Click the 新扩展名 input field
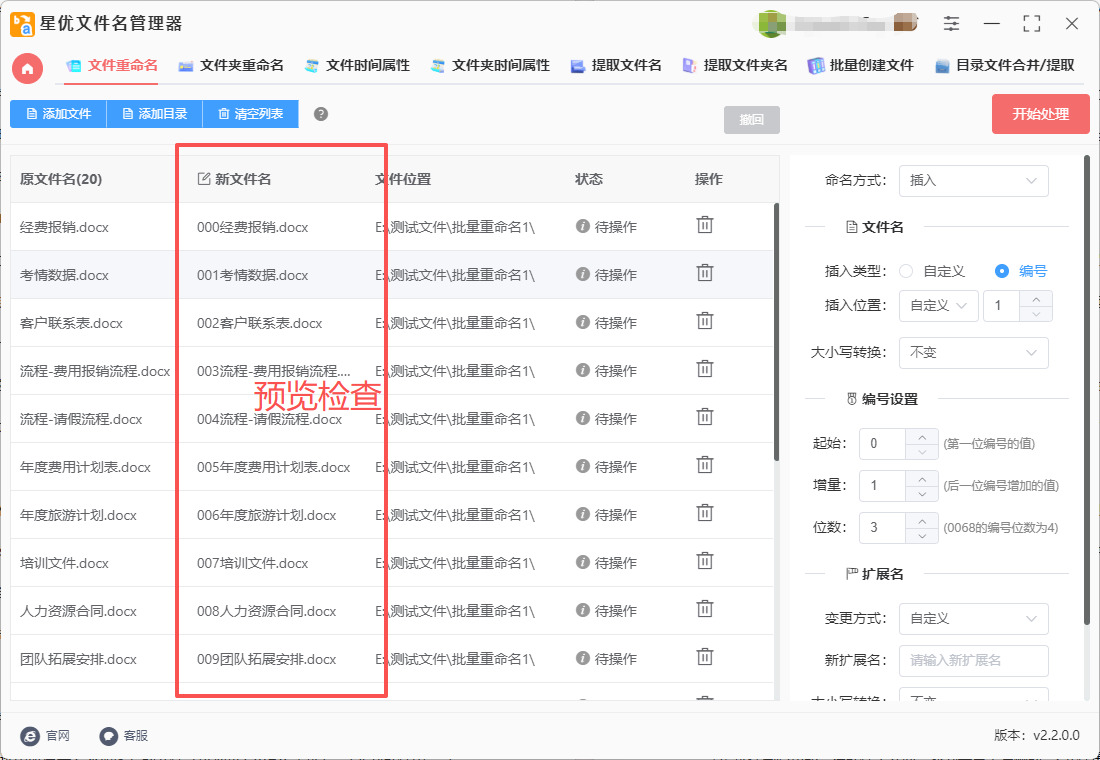The image size is (1100, 760). 974,660
